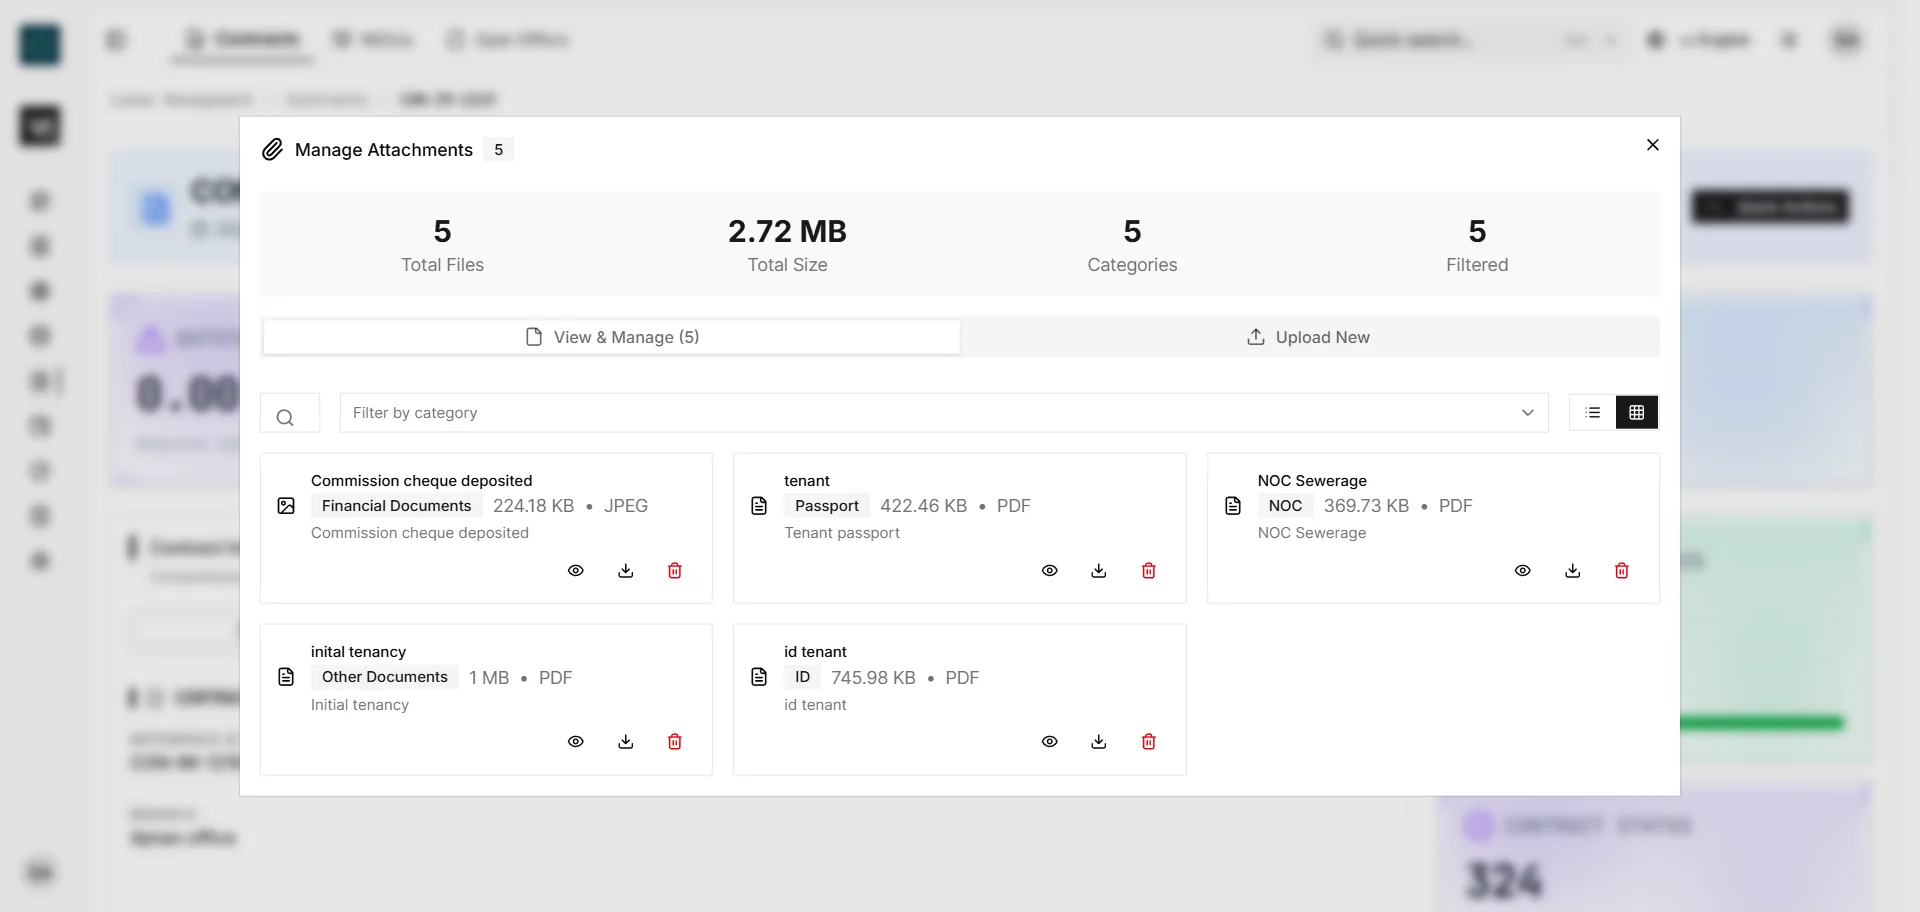Viewport: 1920px width, 912px height.
Task: Download the id tenant attachment
Action: [x=1098, y=742]
